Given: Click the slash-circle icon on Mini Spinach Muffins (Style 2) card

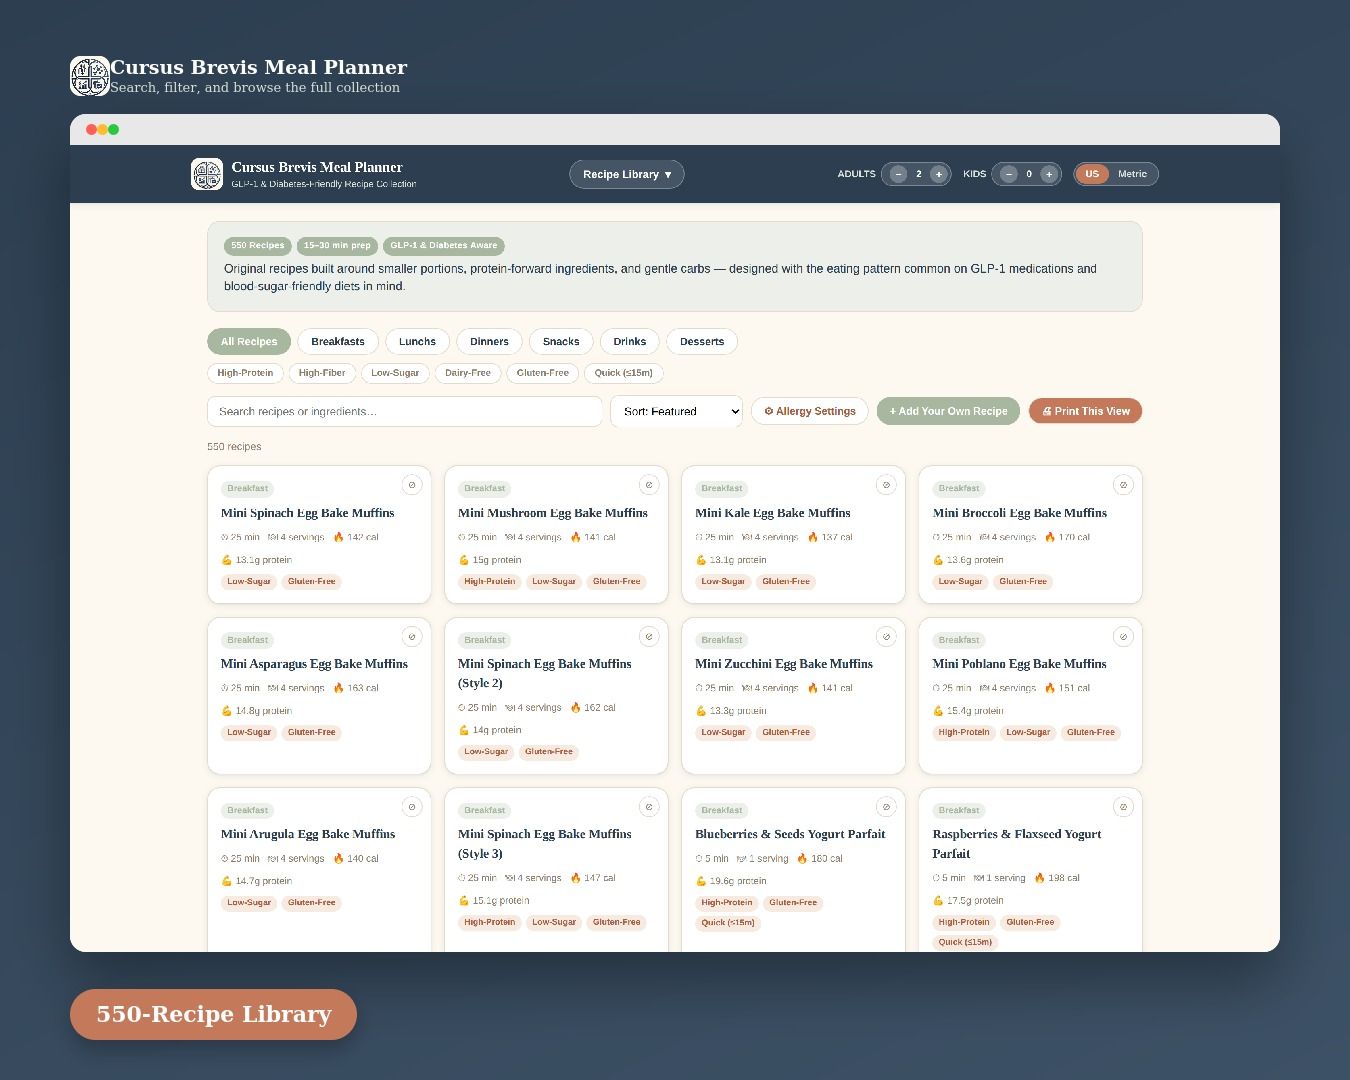Looking at the screenshot, I should coord(649,636).
